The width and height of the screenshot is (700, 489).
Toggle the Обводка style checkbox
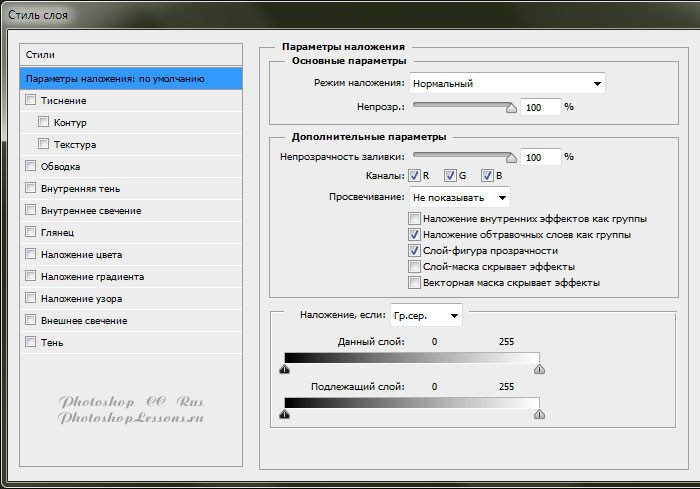[31, 166]
